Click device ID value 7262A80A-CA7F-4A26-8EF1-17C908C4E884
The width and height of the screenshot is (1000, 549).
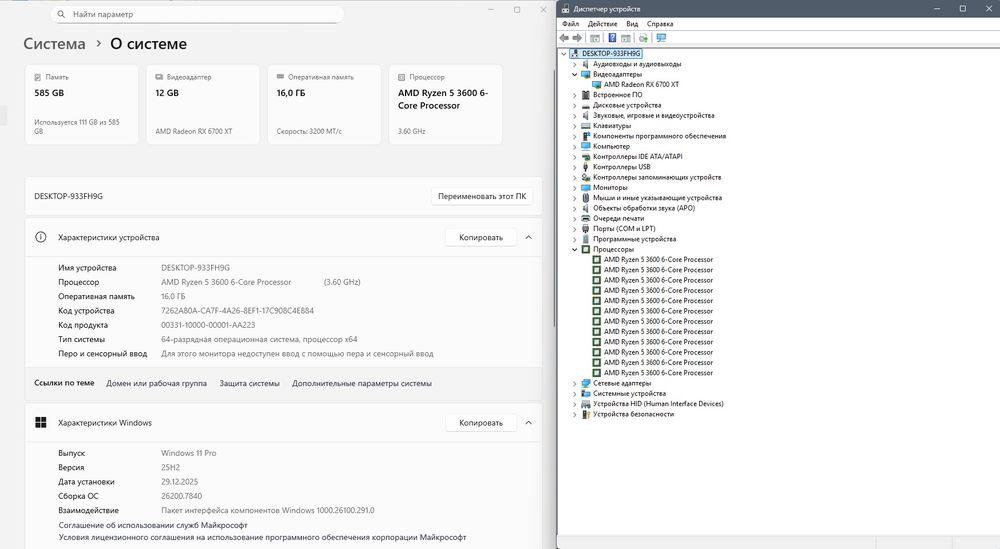pyautogui.click(x=237, y=311)
